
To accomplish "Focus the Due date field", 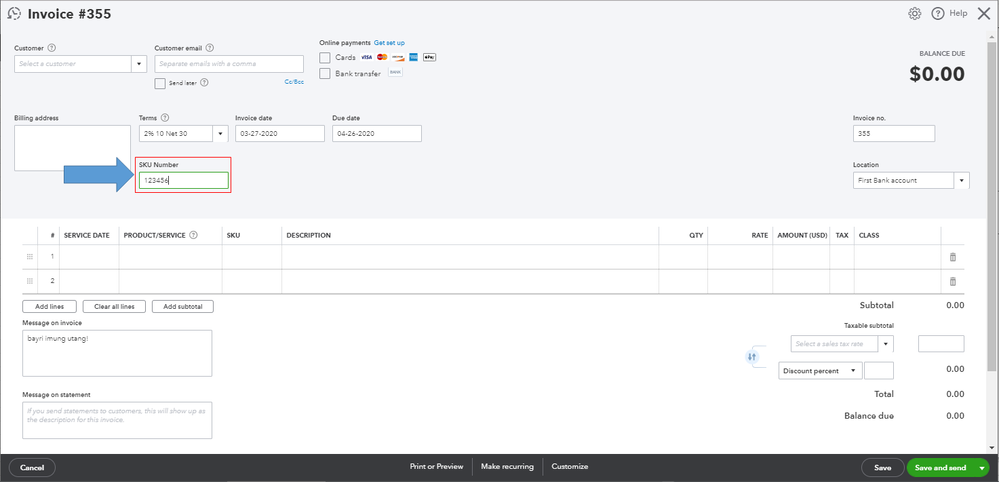I will click(x=377, y=134).
